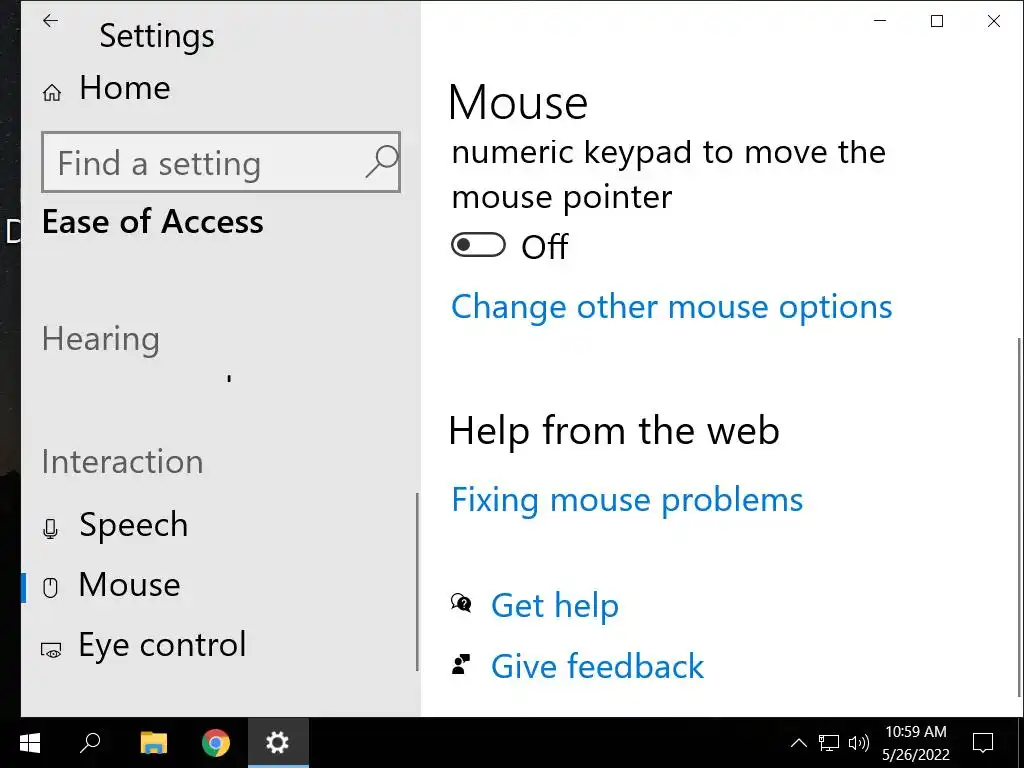
Task: Click the Get help chat icon
Action: click(x=461, y=603)
